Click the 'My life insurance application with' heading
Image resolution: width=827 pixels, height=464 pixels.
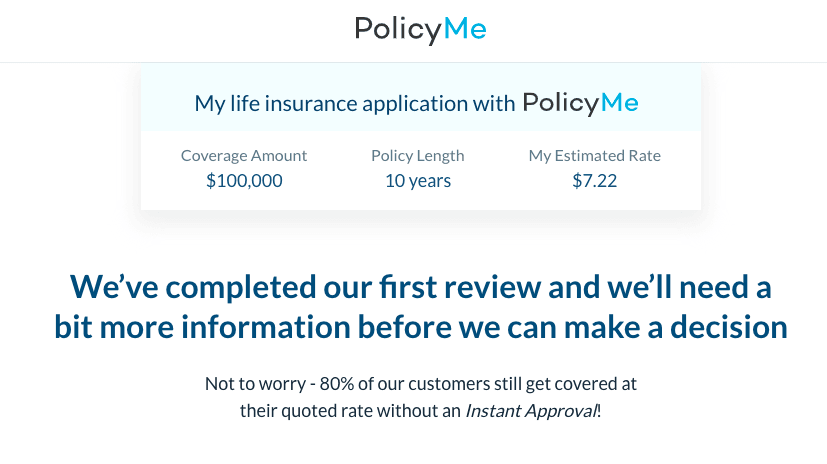pos(354,103)
